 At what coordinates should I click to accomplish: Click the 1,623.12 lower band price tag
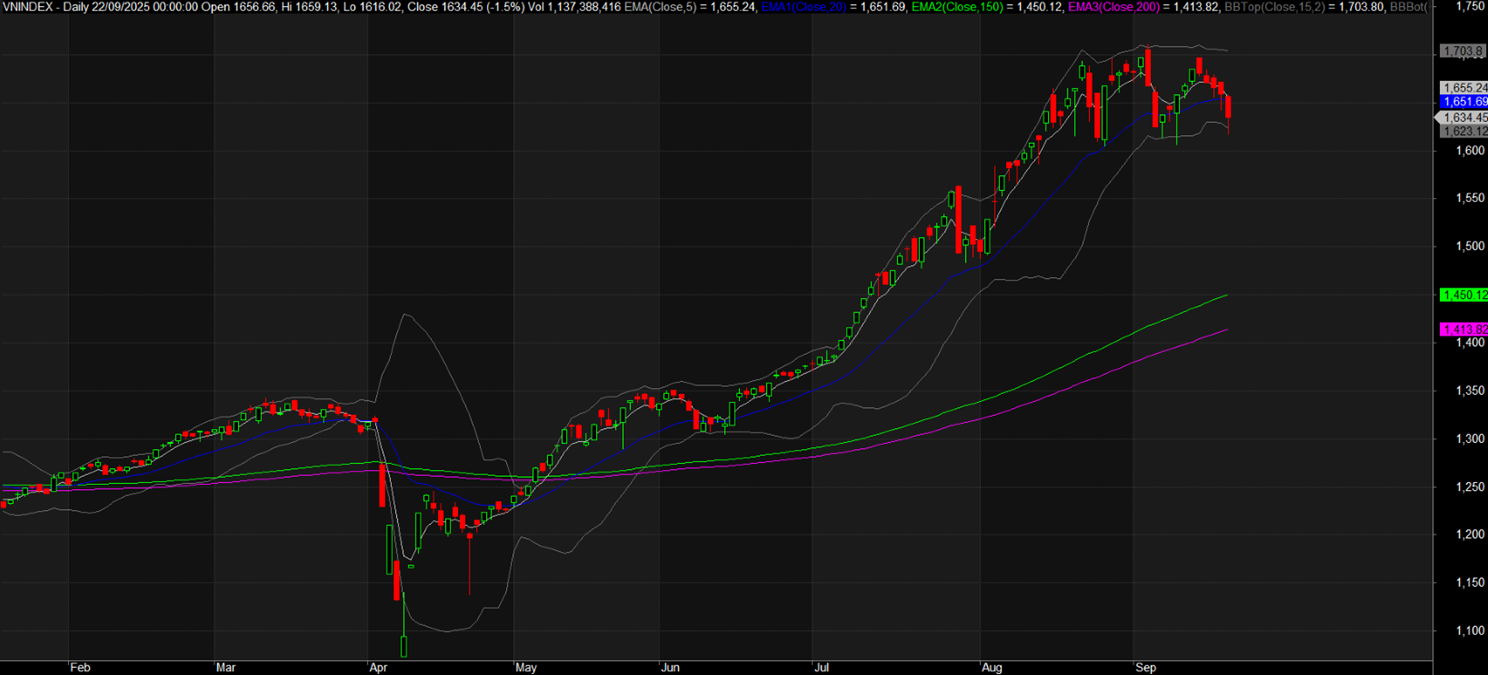click(x=1463, y=131)
